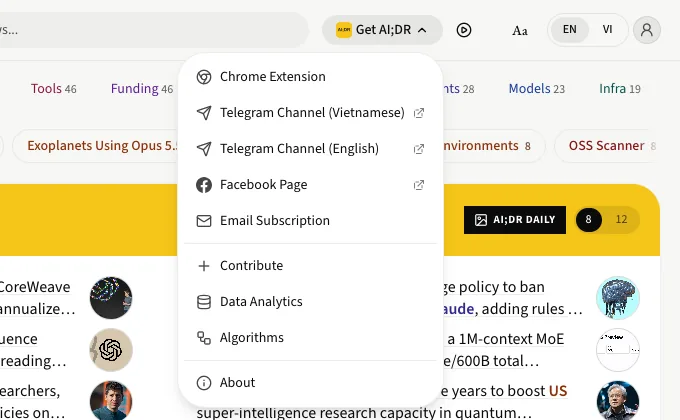Select the Models 23 category tab
Viewport: 680px width, 420px height.
(x=536, y=89)
